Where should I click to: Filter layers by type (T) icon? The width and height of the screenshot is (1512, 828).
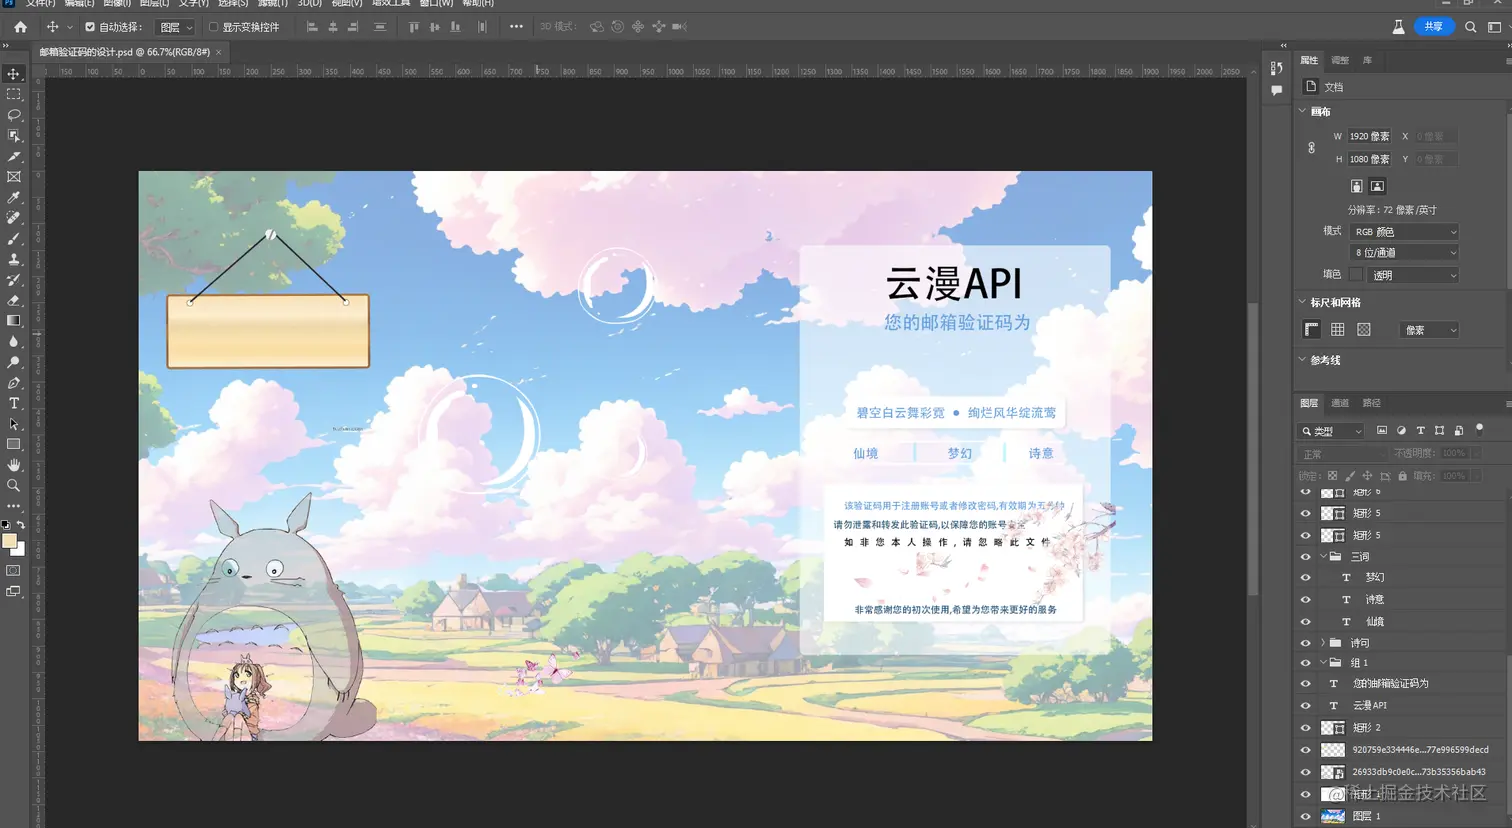[x=1420, y=431]
